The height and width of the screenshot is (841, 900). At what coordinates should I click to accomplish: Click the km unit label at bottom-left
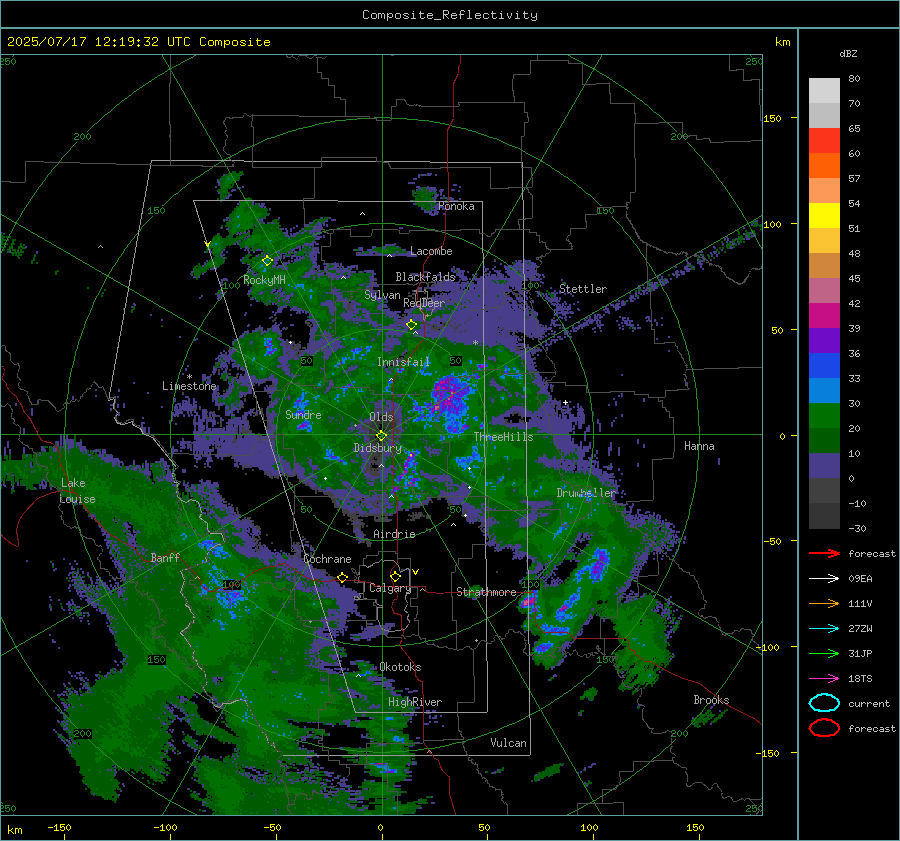click(x=14, y=830)
